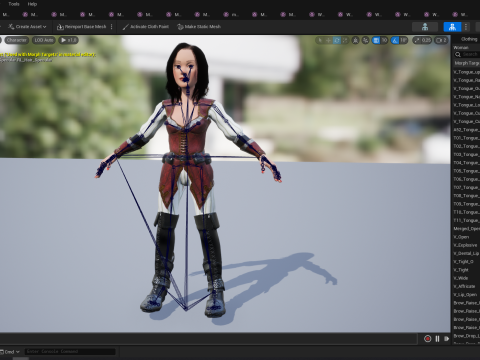Open the playback speed x1.0 menu
This screenshot has height=360, width=480.
point(69,40)
